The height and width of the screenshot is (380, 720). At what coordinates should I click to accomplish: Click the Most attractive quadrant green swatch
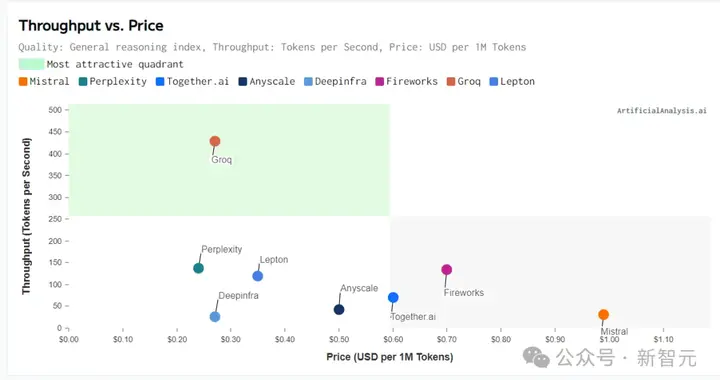[31, 64]
